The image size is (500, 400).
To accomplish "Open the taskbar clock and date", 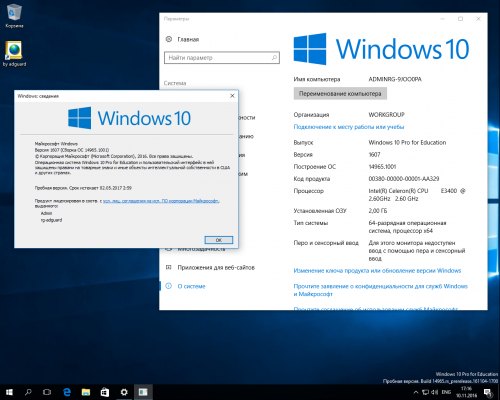I will click(x=466, y=392).
